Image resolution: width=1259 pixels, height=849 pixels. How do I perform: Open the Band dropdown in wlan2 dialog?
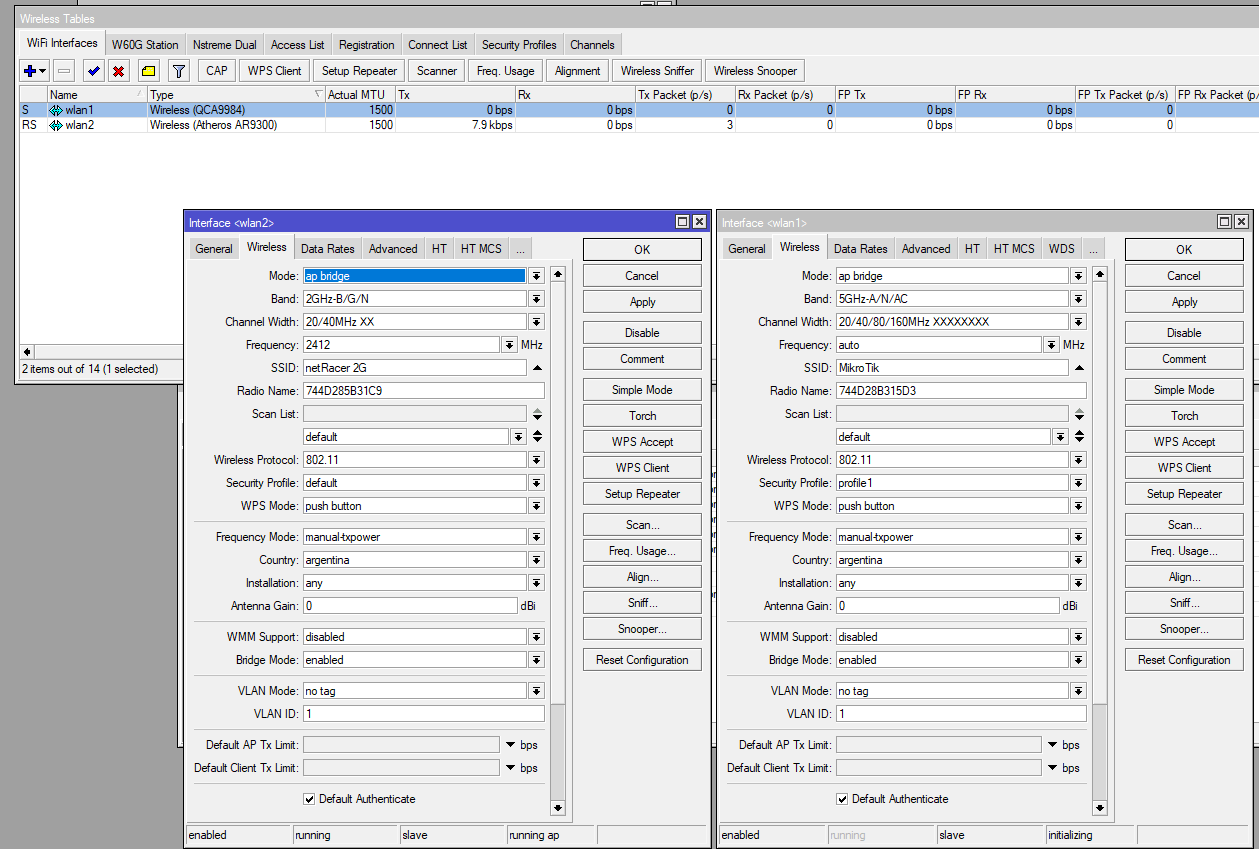point(537,299)
